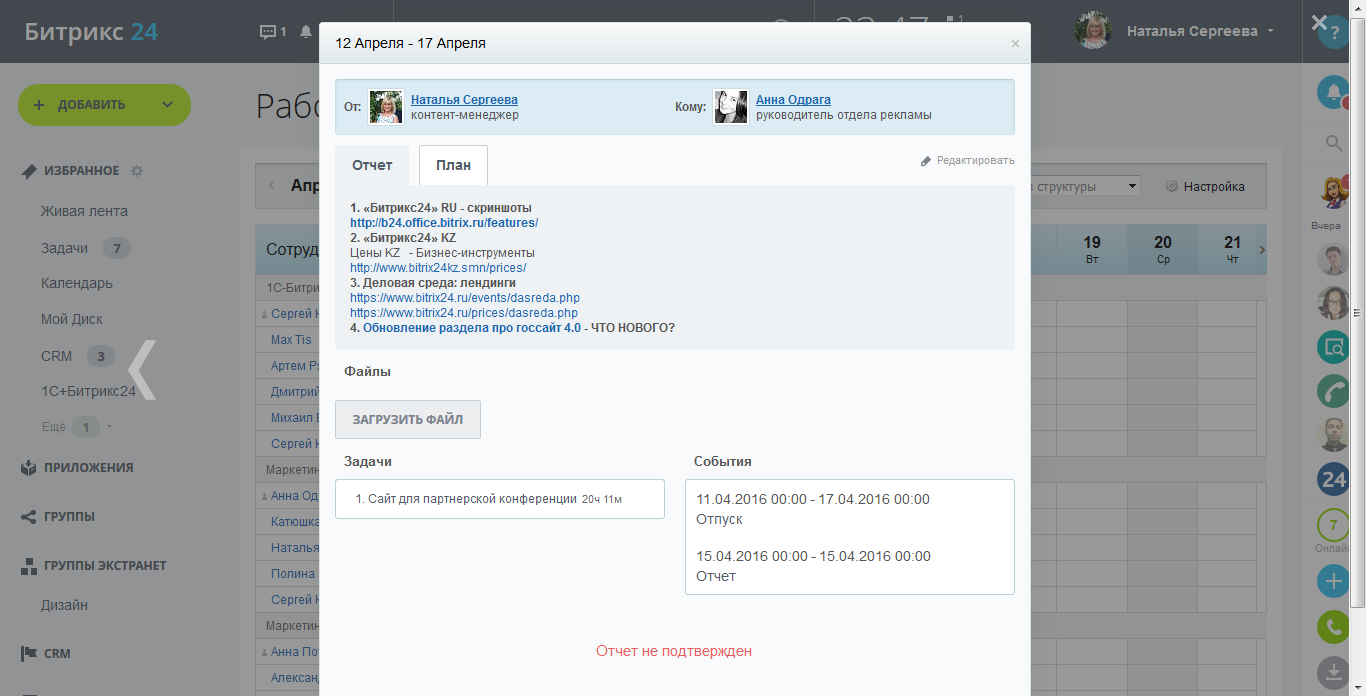1366x696 pixels.
Task: Open Мой Диск in left menu
Action: click(72, 320)
